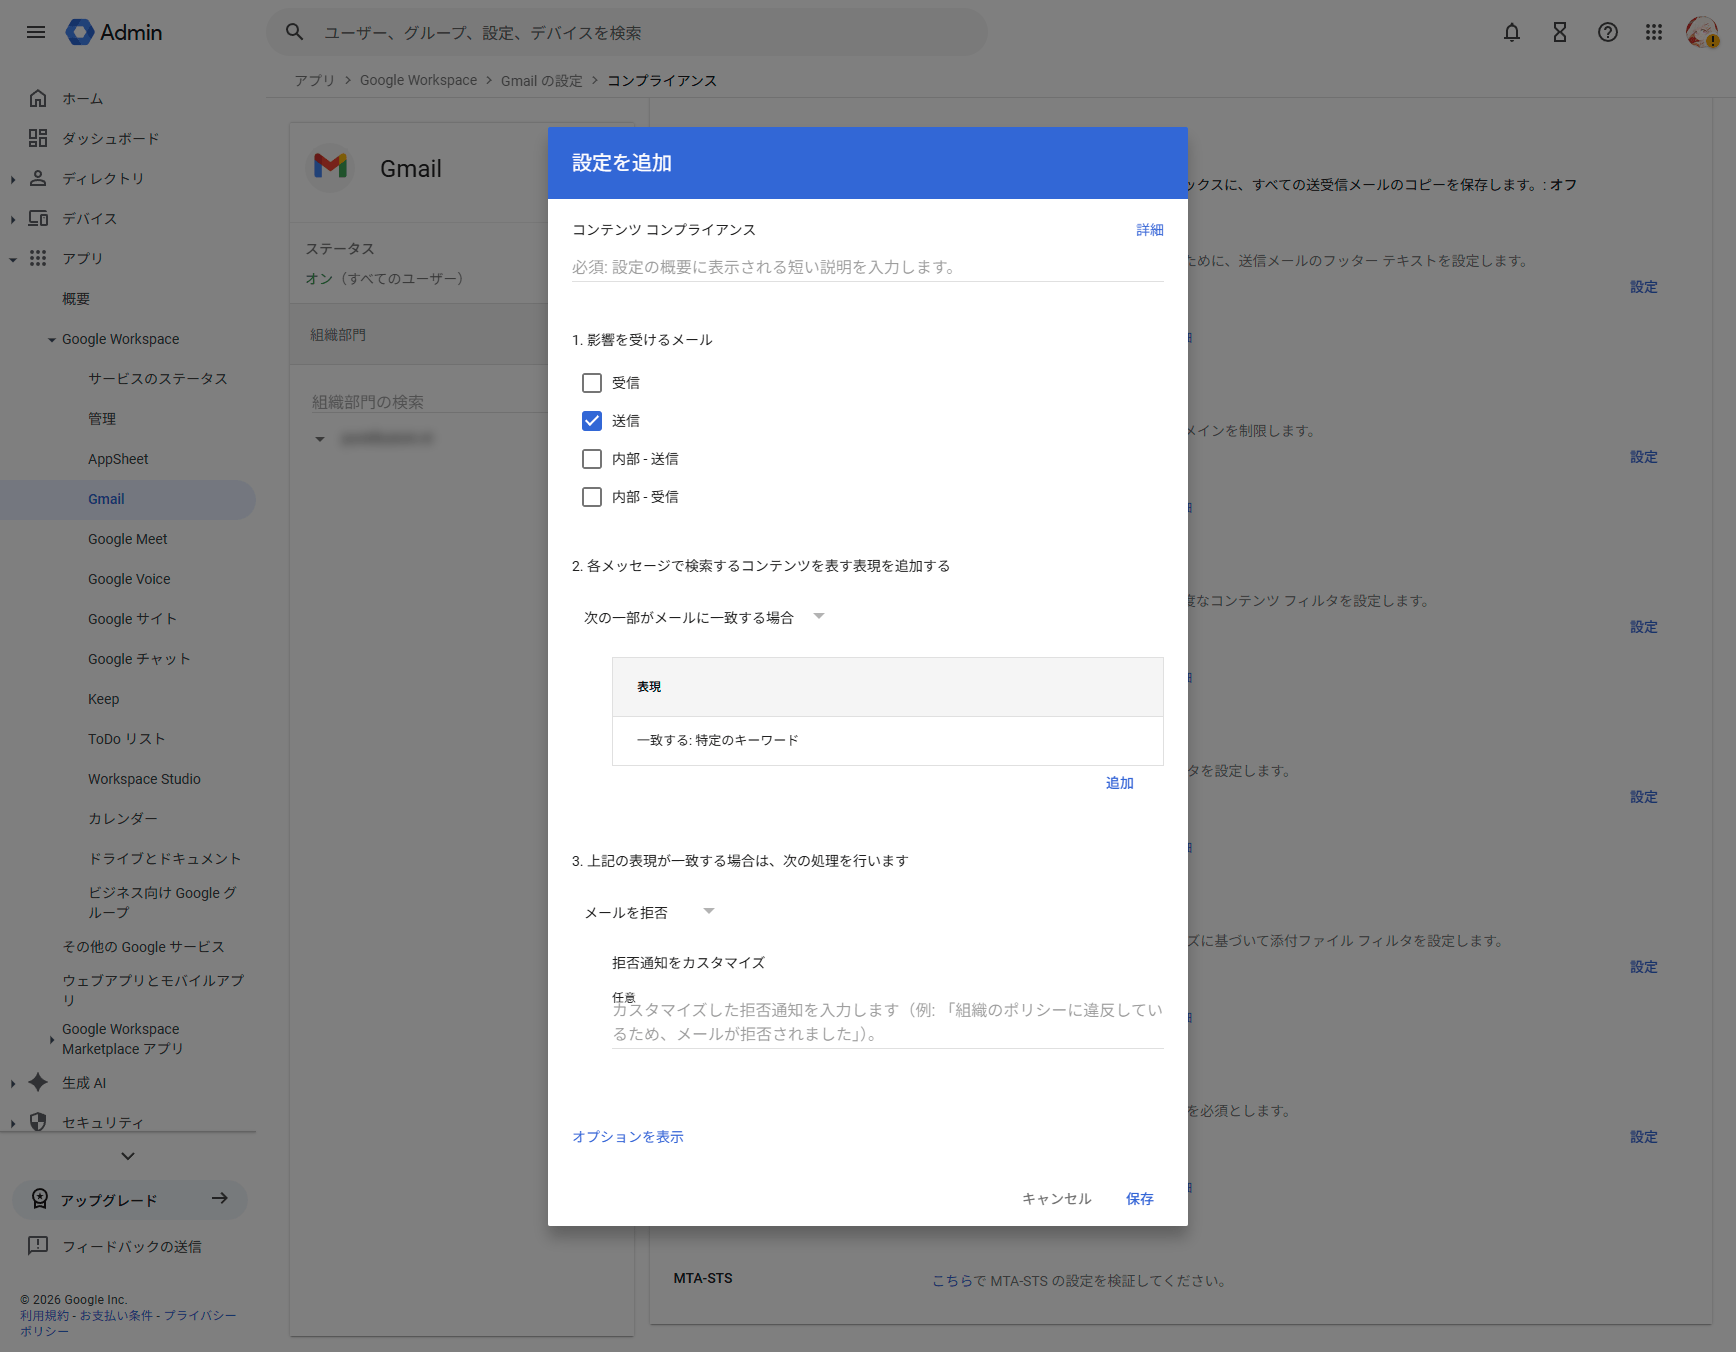Click the setting description input field

tap(867, 267)
